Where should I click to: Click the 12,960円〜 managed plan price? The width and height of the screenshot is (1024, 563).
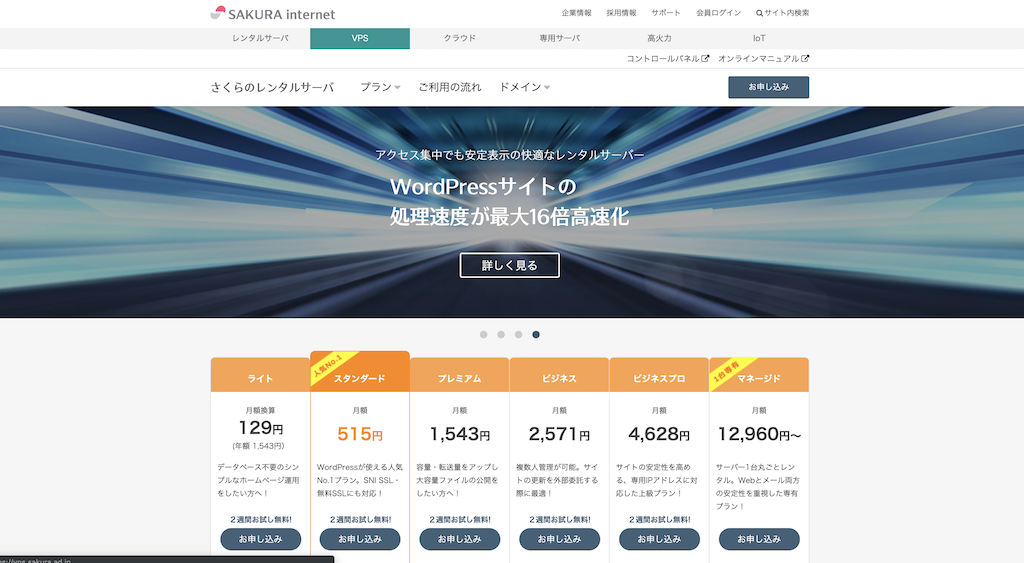point(759,434)
